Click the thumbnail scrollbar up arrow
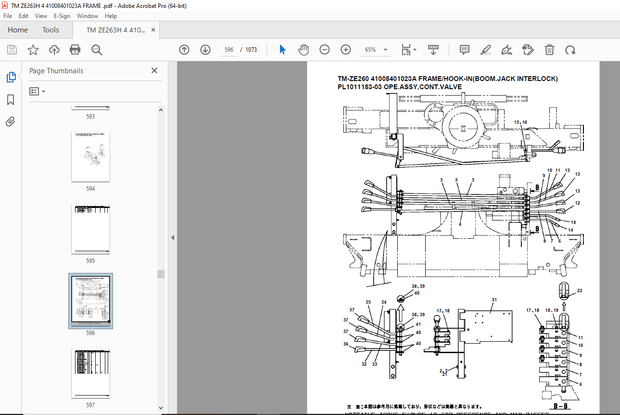 click(x=161, y=110)
